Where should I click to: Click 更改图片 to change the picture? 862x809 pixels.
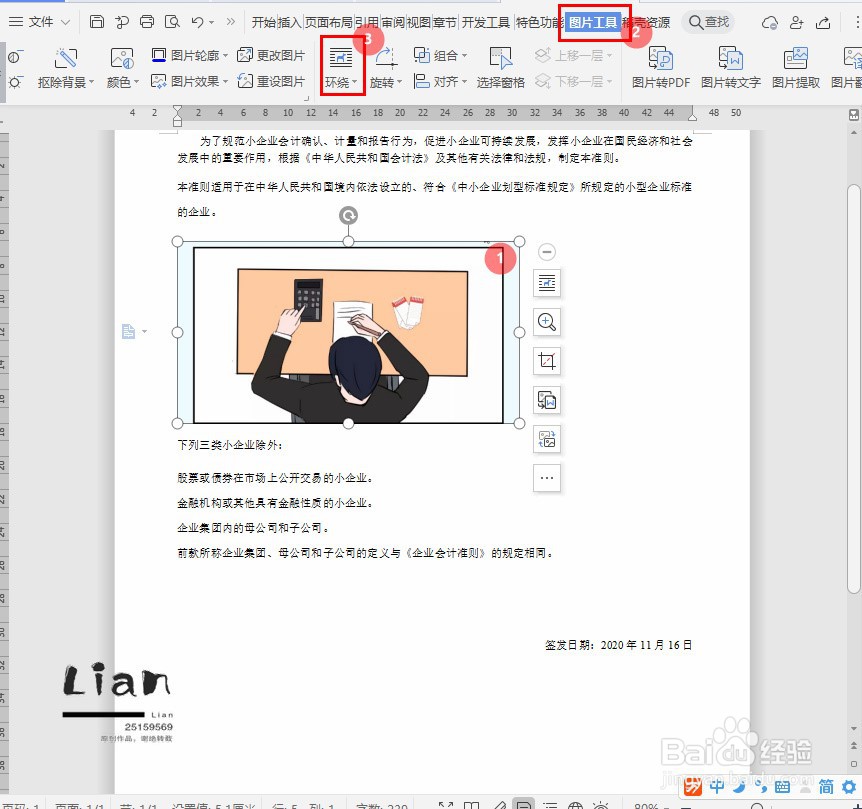tap(271, 56)
